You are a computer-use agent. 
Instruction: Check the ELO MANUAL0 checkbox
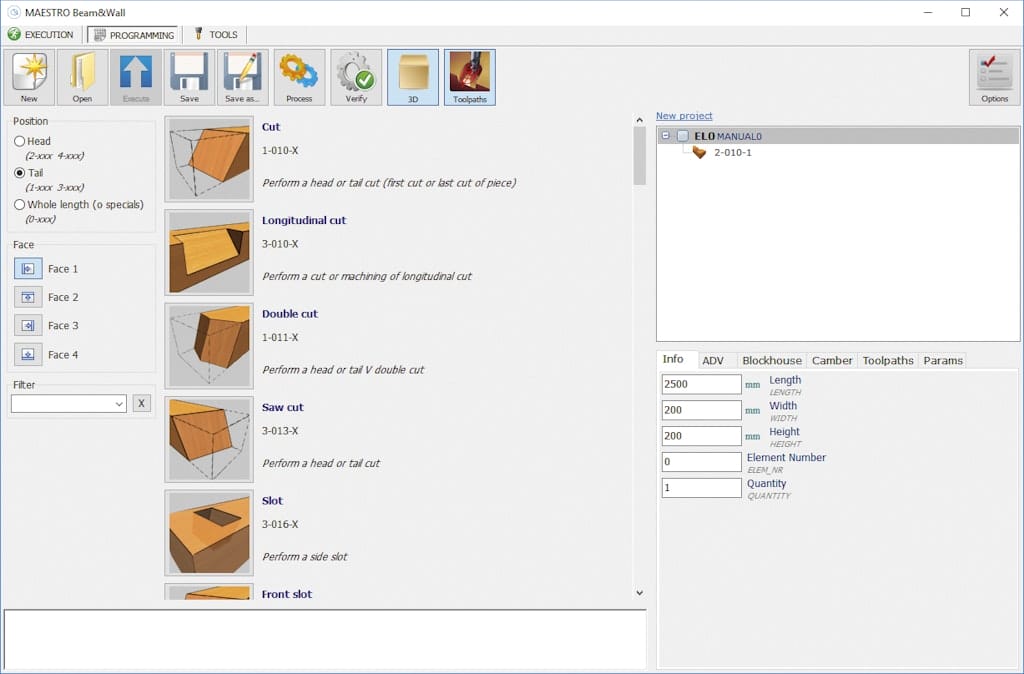[682, 136]
